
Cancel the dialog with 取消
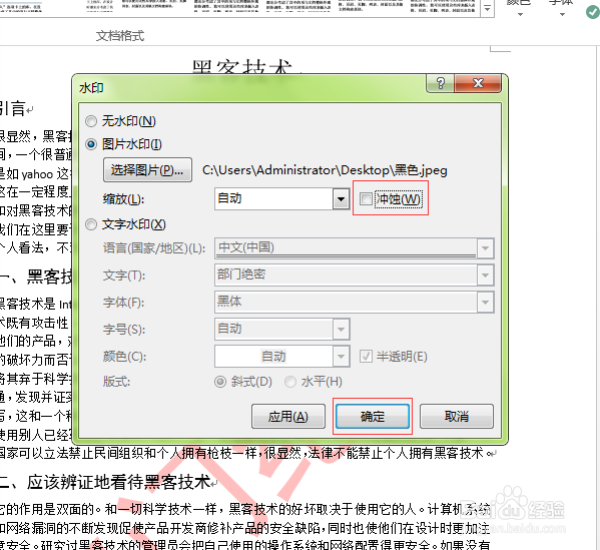pos(457,416)
